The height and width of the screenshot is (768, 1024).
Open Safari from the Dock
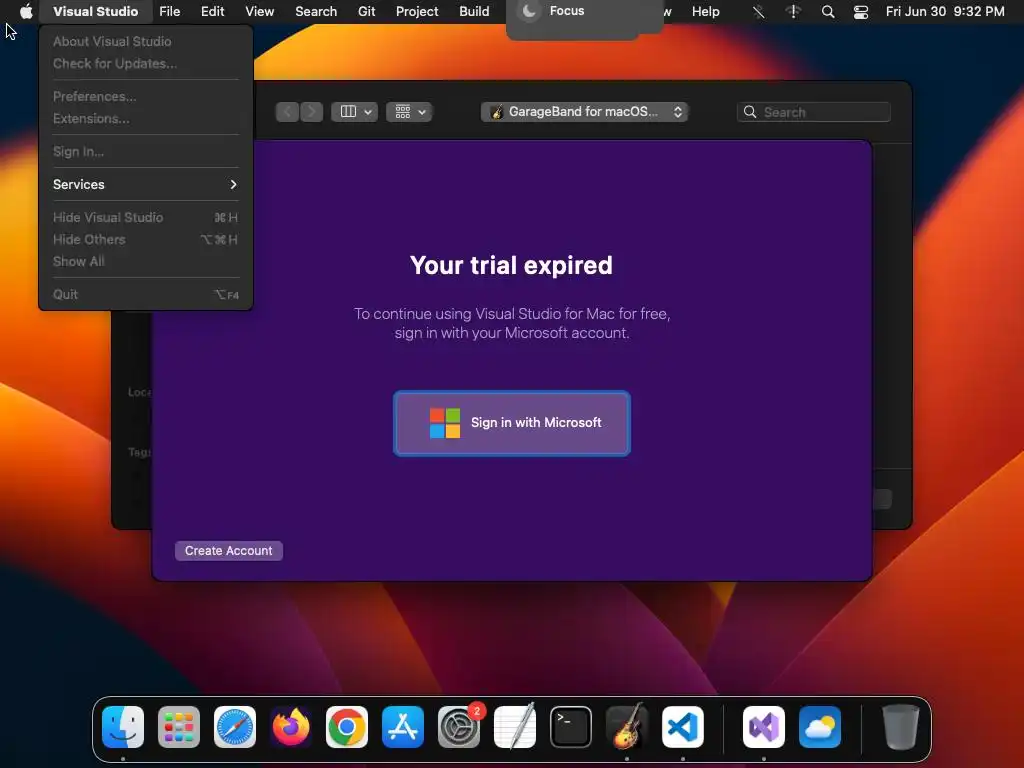[235, 727]
